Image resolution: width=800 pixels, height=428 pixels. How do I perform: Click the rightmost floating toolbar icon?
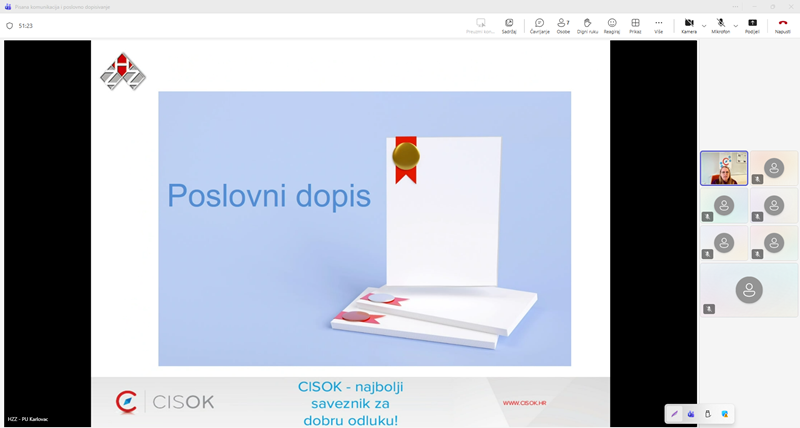pos(725,414)
